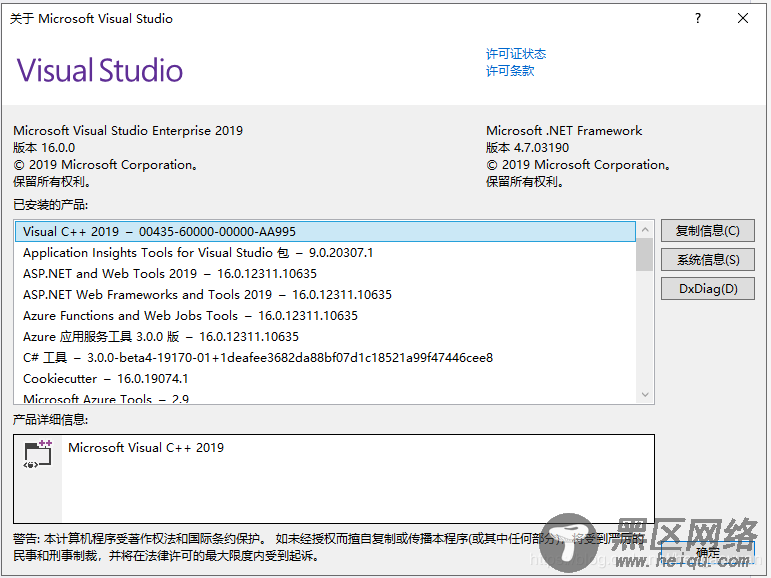The image size is (771, 578).
Task: Select the Cookiecutter 16.0.19074.1 row
Action: point(326,379)
